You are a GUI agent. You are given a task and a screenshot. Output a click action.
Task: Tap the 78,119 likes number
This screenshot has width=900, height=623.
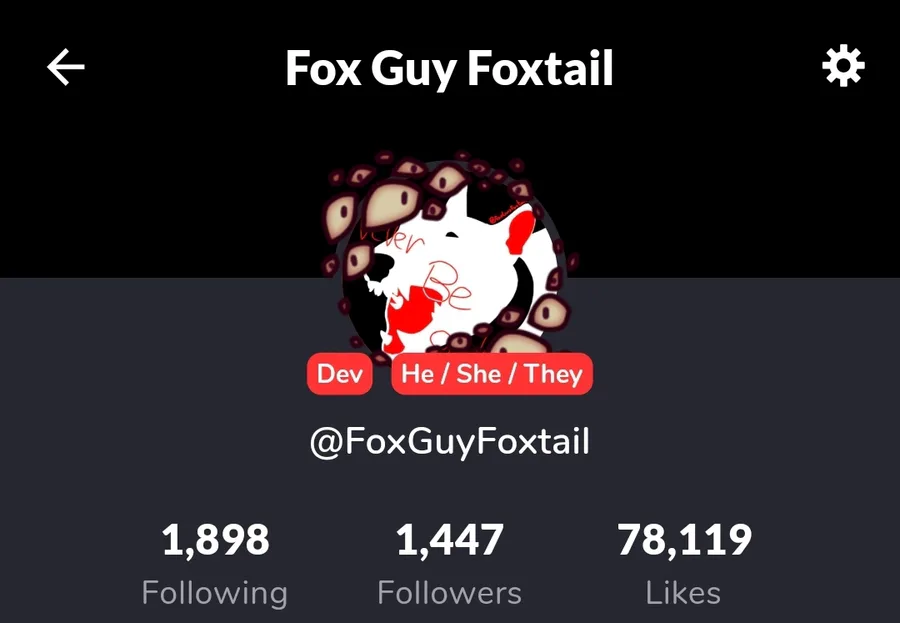click(684, 540)
